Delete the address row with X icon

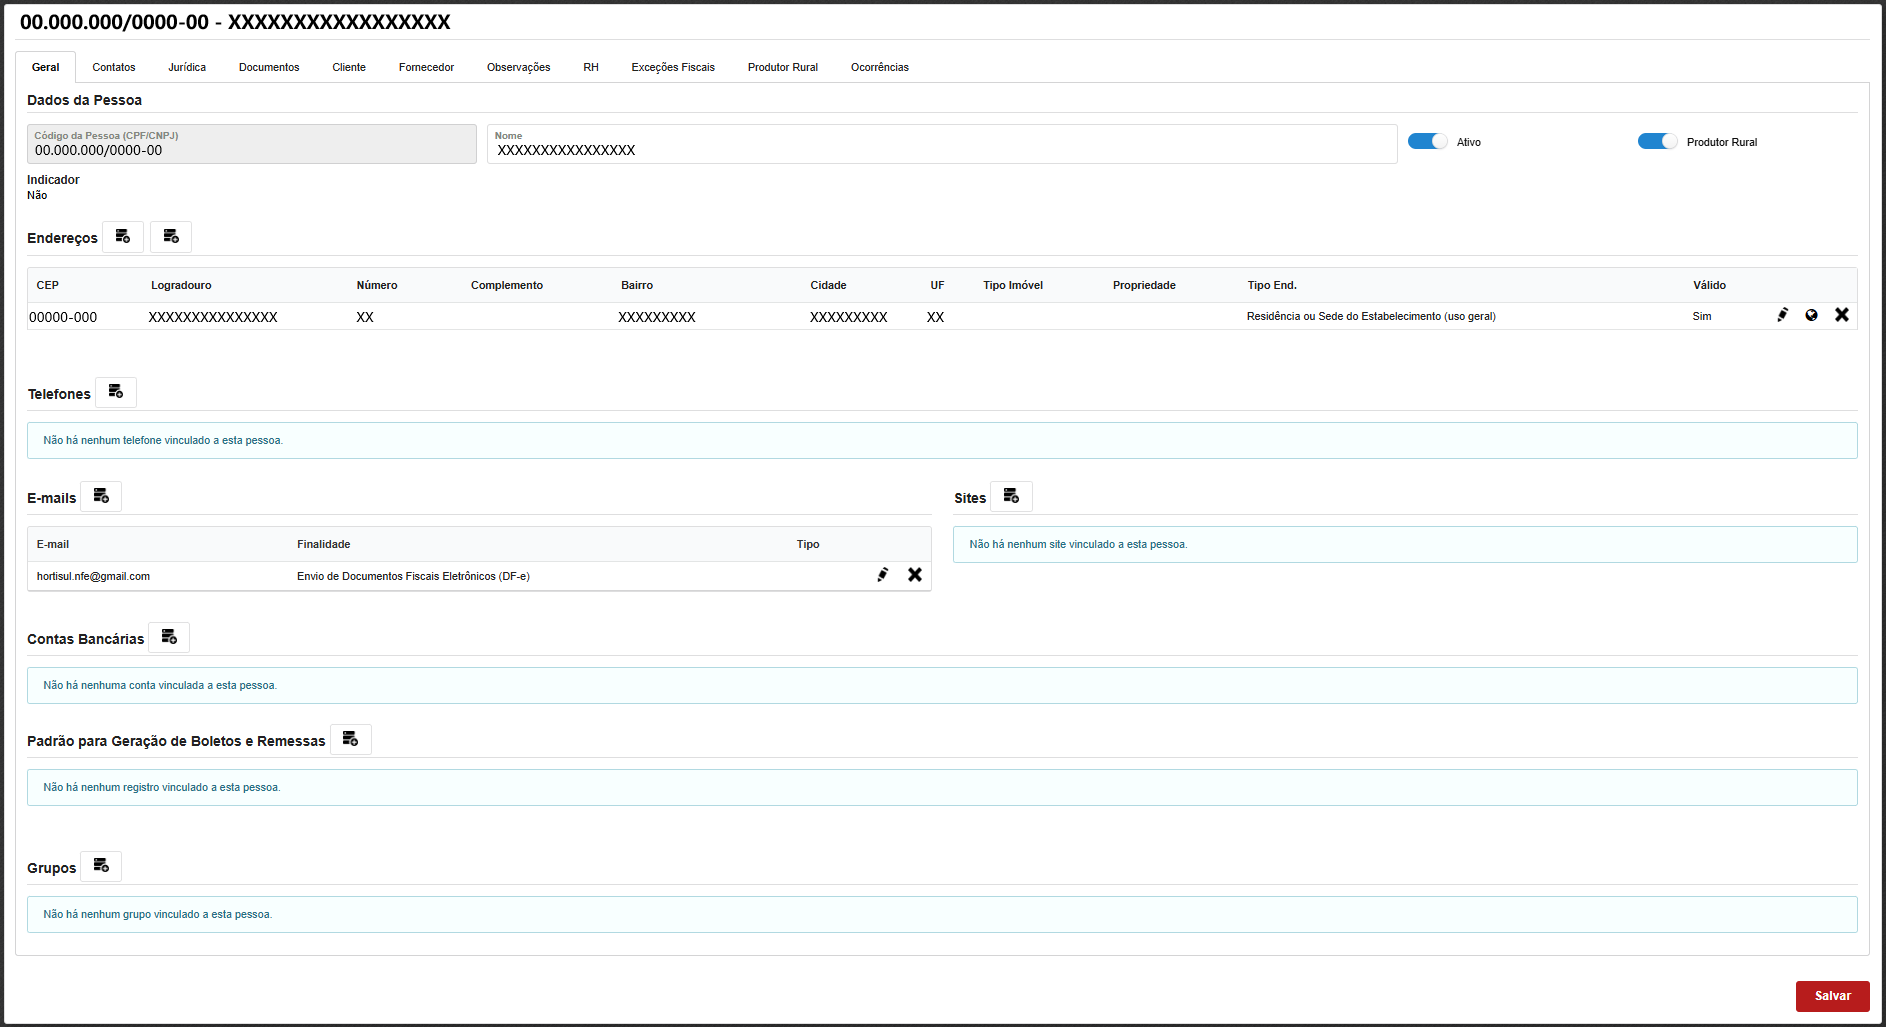tap(1841, 315)
